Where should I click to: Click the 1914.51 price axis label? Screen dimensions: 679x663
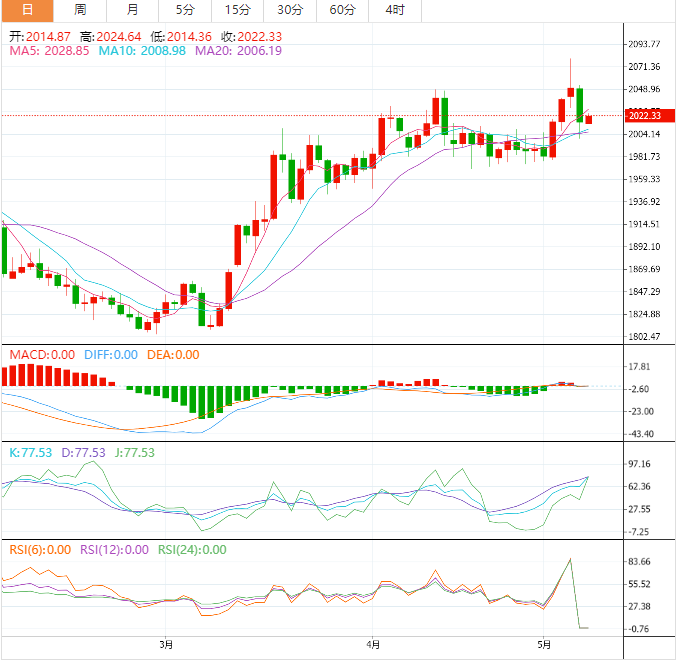644,224
